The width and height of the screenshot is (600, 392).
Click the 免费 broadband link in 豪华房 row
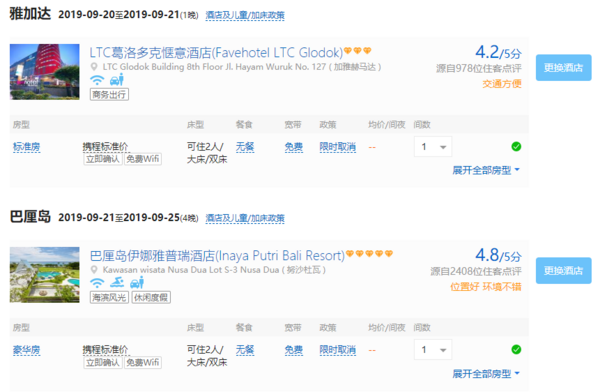coord(293,350)
